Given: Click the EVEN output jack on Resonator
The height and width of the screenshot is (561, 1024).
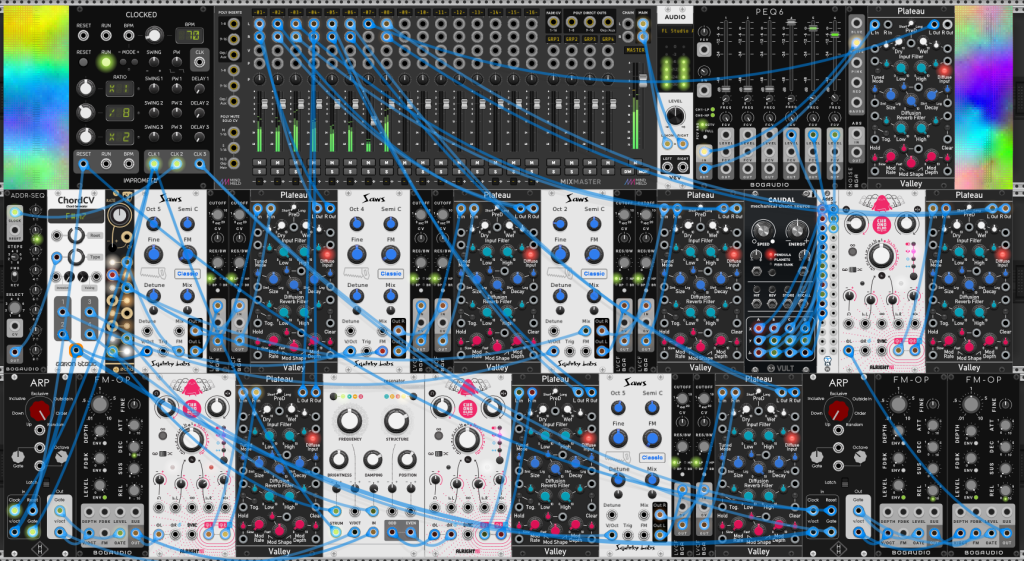Looking at the screenshot, I should point(411,532).
